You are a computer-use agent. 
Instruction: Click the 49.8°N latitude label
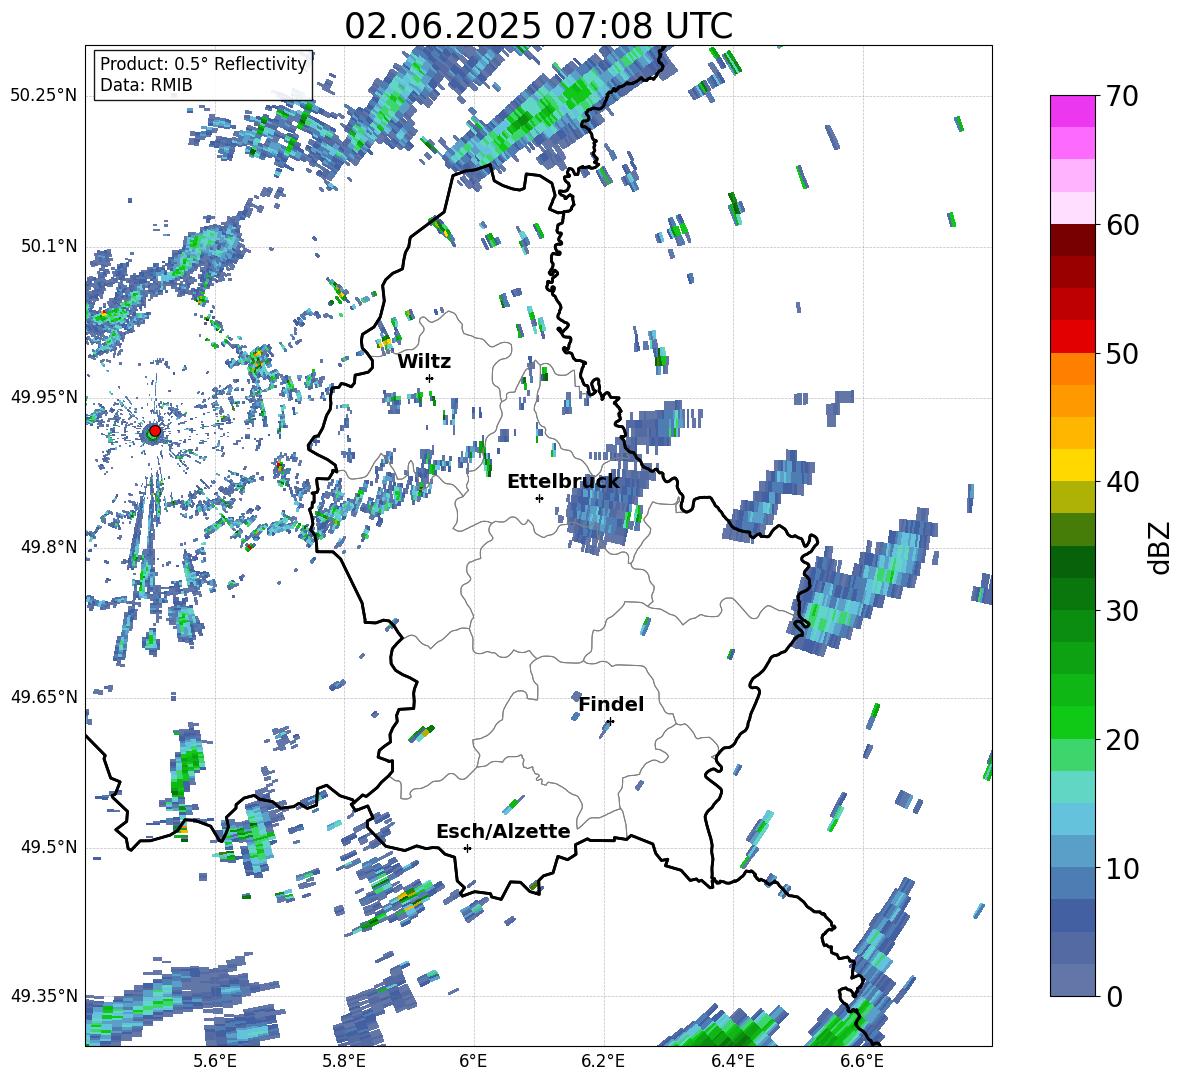(x=49, y=547)
